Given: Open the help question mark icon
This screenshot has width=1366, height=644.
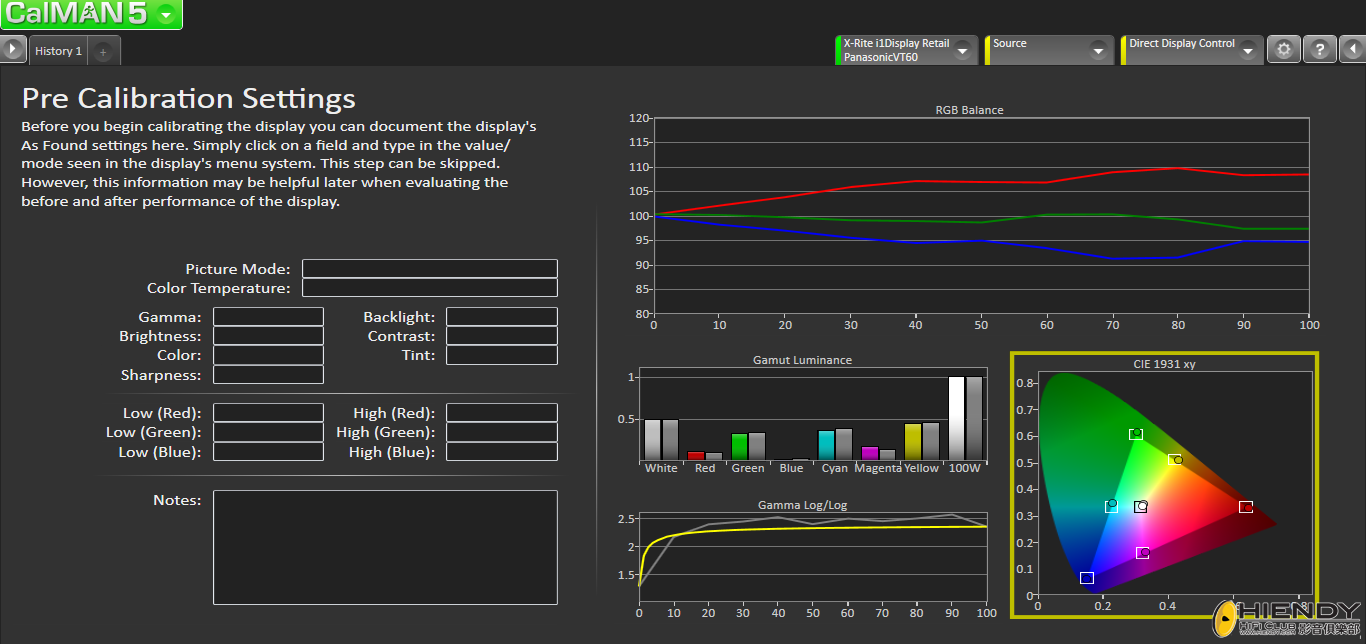Looking at the screenshot, I should 1320,49.
